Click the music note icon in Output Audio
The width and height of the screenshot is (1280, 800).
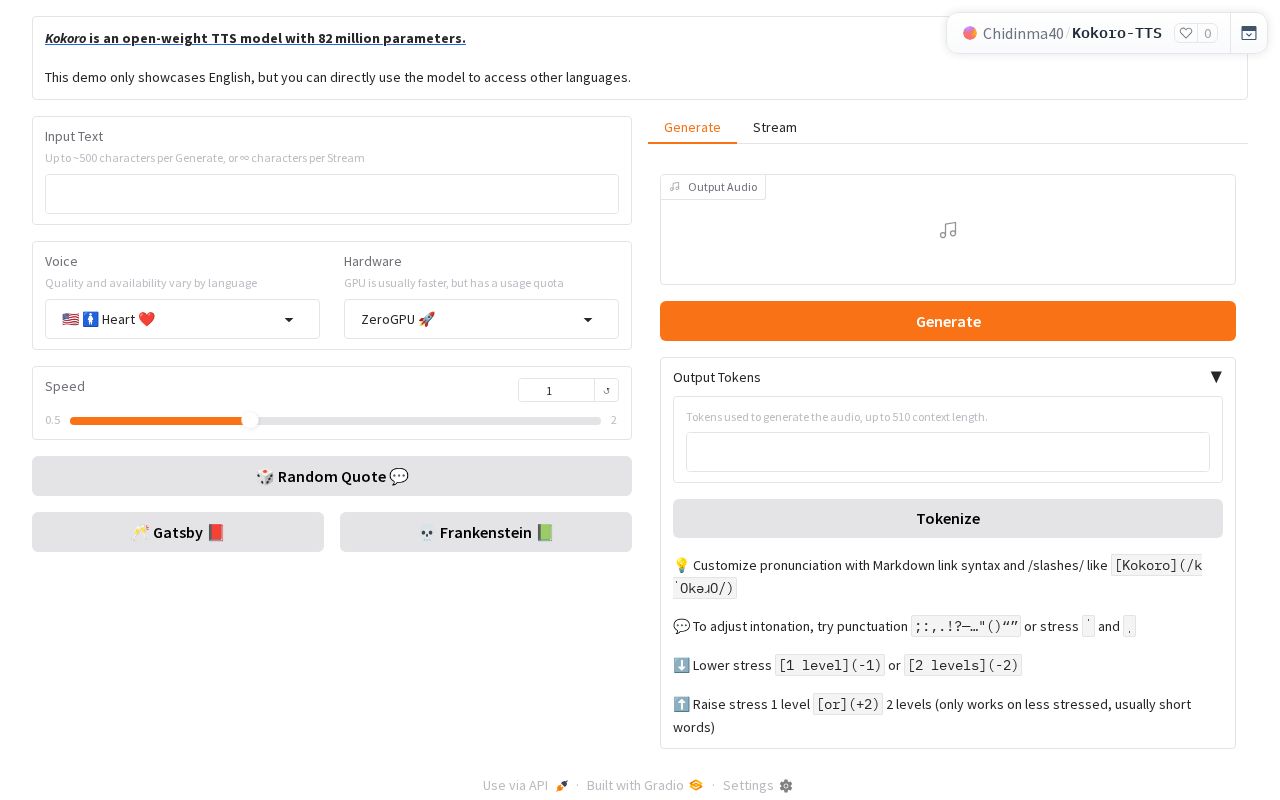pos(948,230)
